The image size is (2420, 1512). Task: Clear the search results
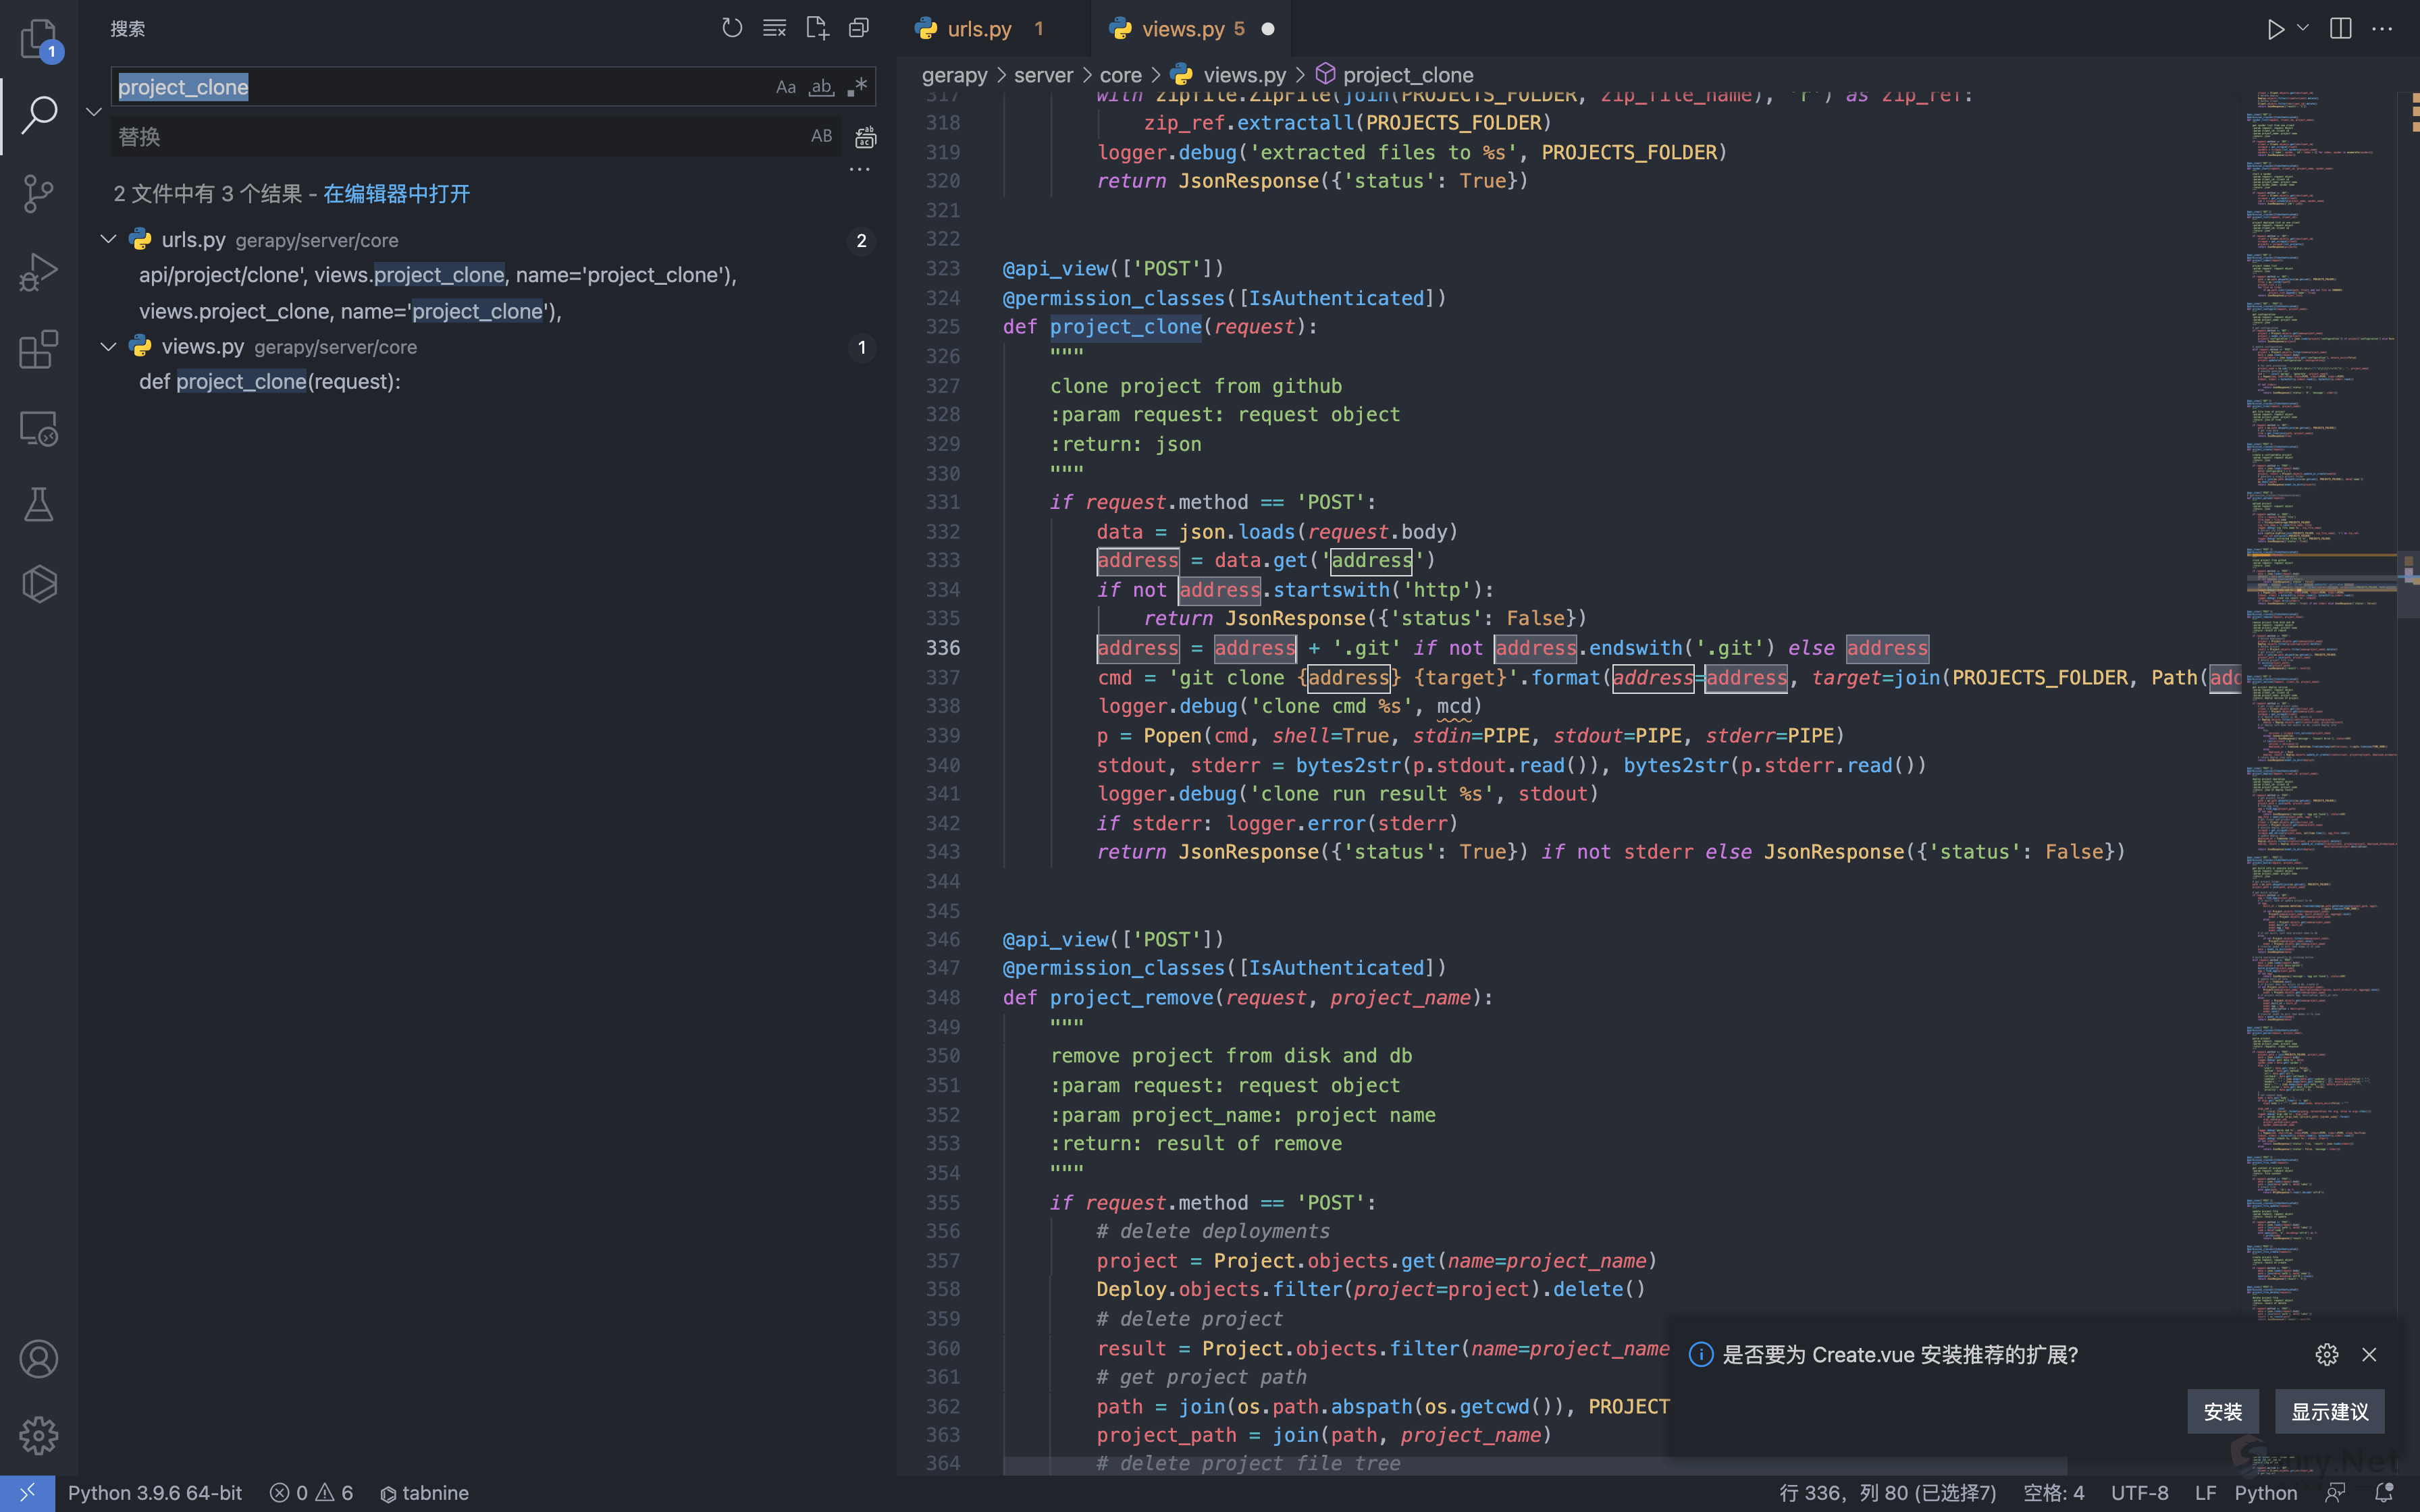click(x=774, y=28)
